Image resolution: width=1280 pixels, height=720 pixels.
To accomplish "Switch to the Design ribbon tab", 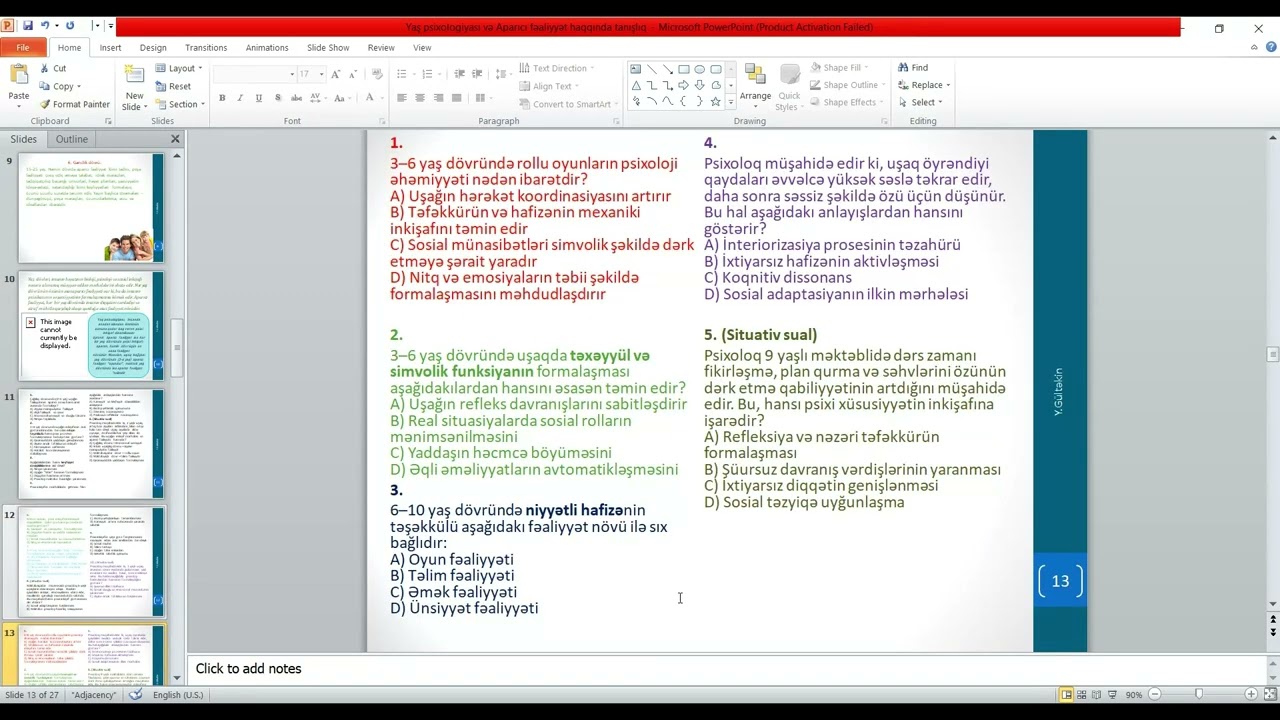I will click(x=153, y=47).
